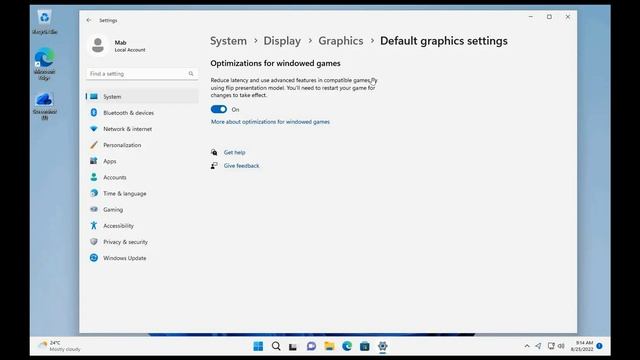Open the Network & internet wifi icon
The image size is (640, 360).
coord(94,129)
